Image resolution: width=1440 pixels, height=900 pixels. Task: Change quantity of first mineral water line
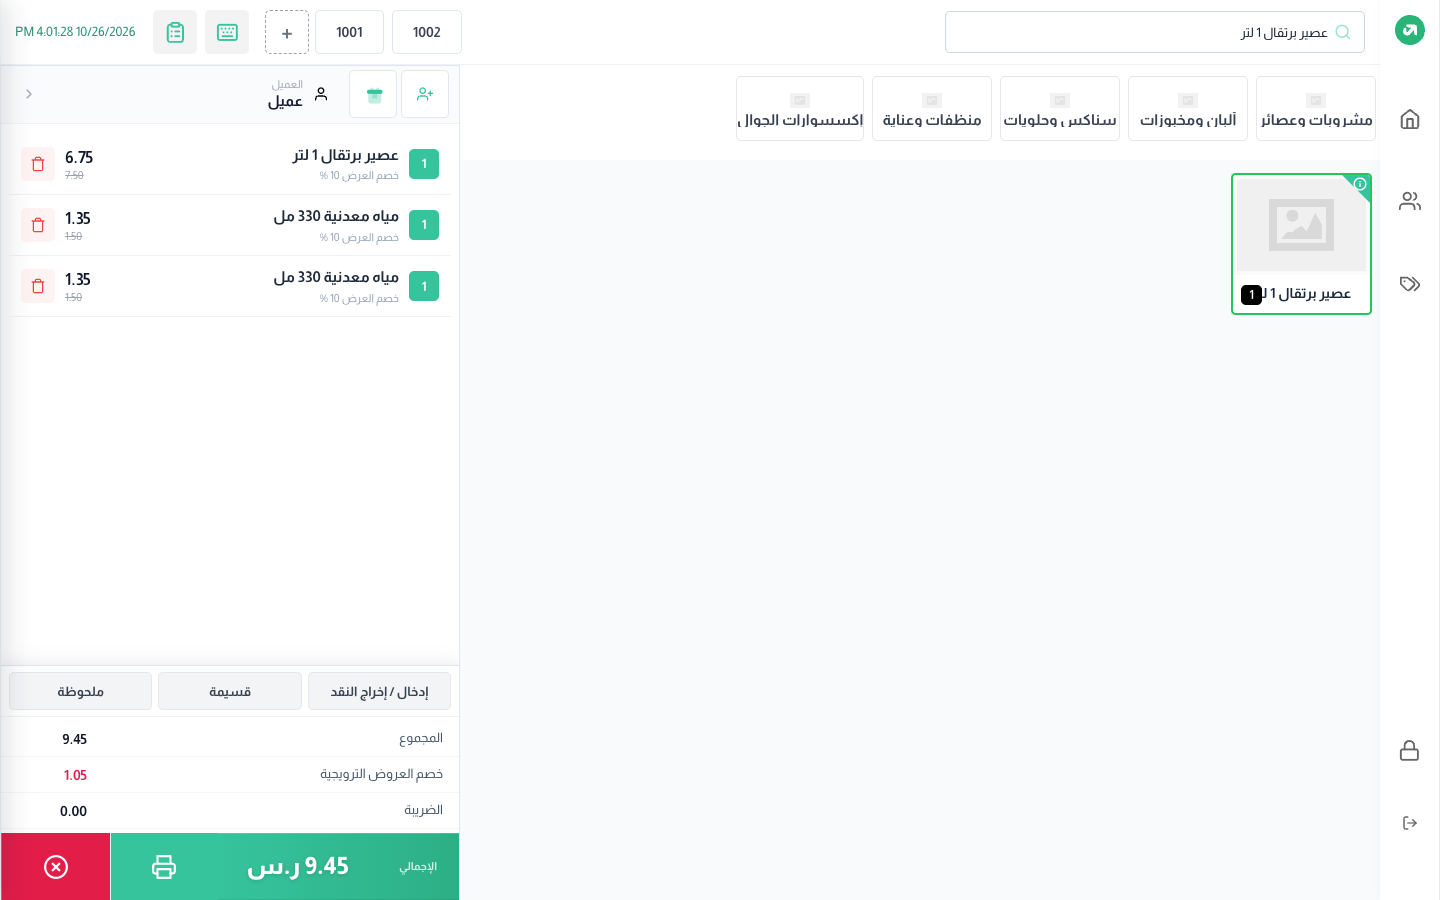click(x=424, y=225)
